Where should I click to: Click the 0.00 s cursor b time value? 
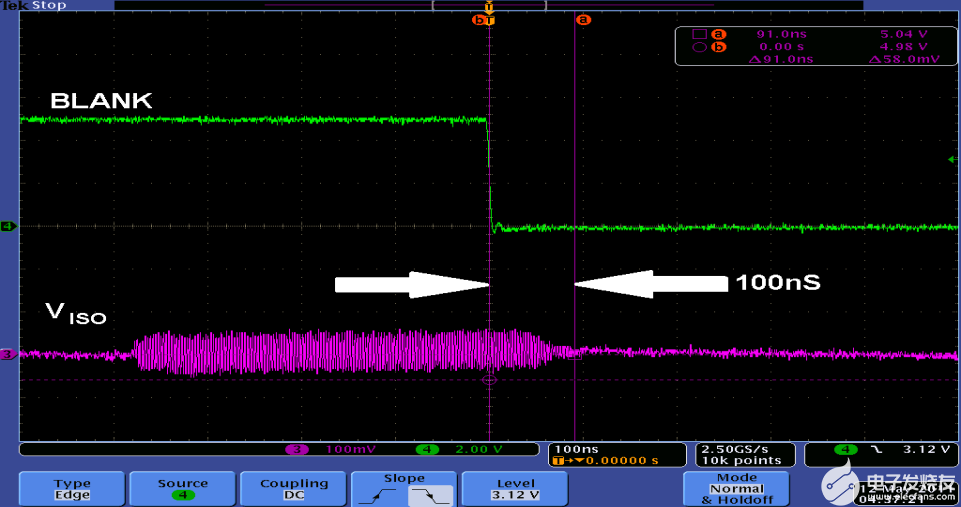coord(781,47)
